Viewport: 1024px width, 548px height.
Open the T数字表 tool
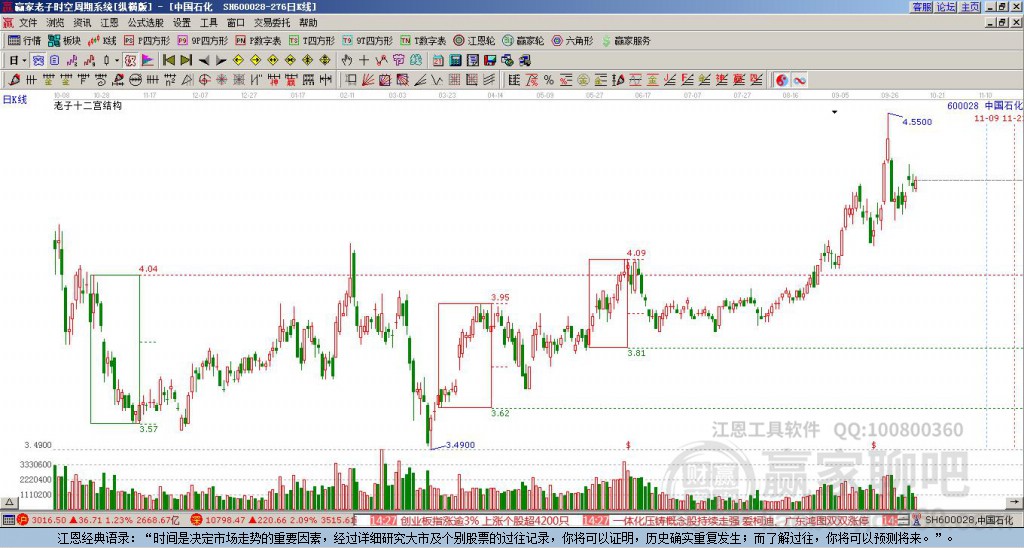tap(423, 40)
